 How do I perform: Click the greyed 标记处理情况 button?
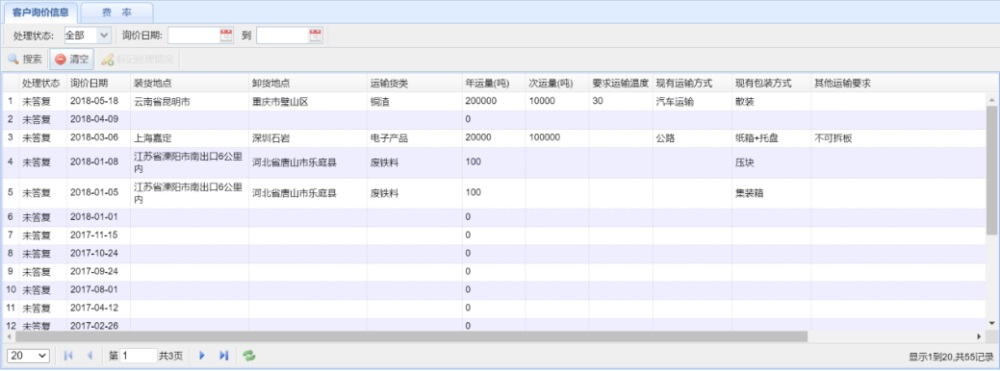pos(138,59)
